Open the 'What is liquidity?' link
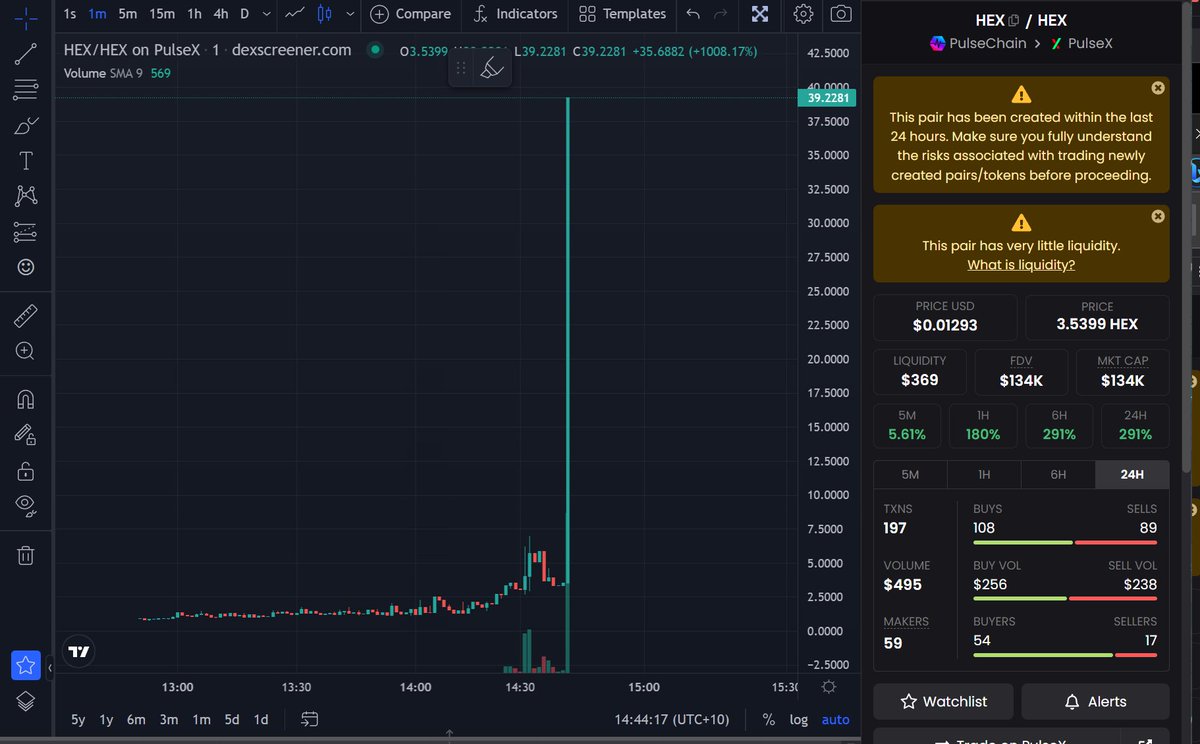1200x744 pixels. pyautogui.click(x=1021, y=265)
